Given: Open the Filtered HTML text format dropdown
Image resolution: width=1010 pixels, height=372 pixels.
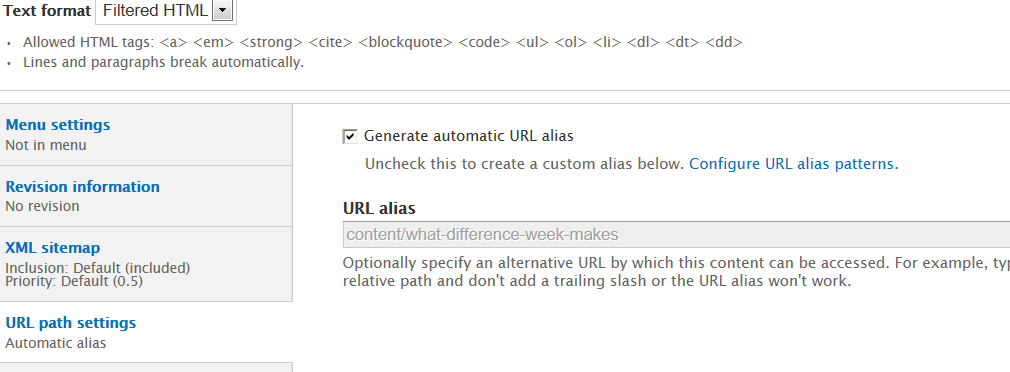Looking at the screenshot, I should [166, 11].
